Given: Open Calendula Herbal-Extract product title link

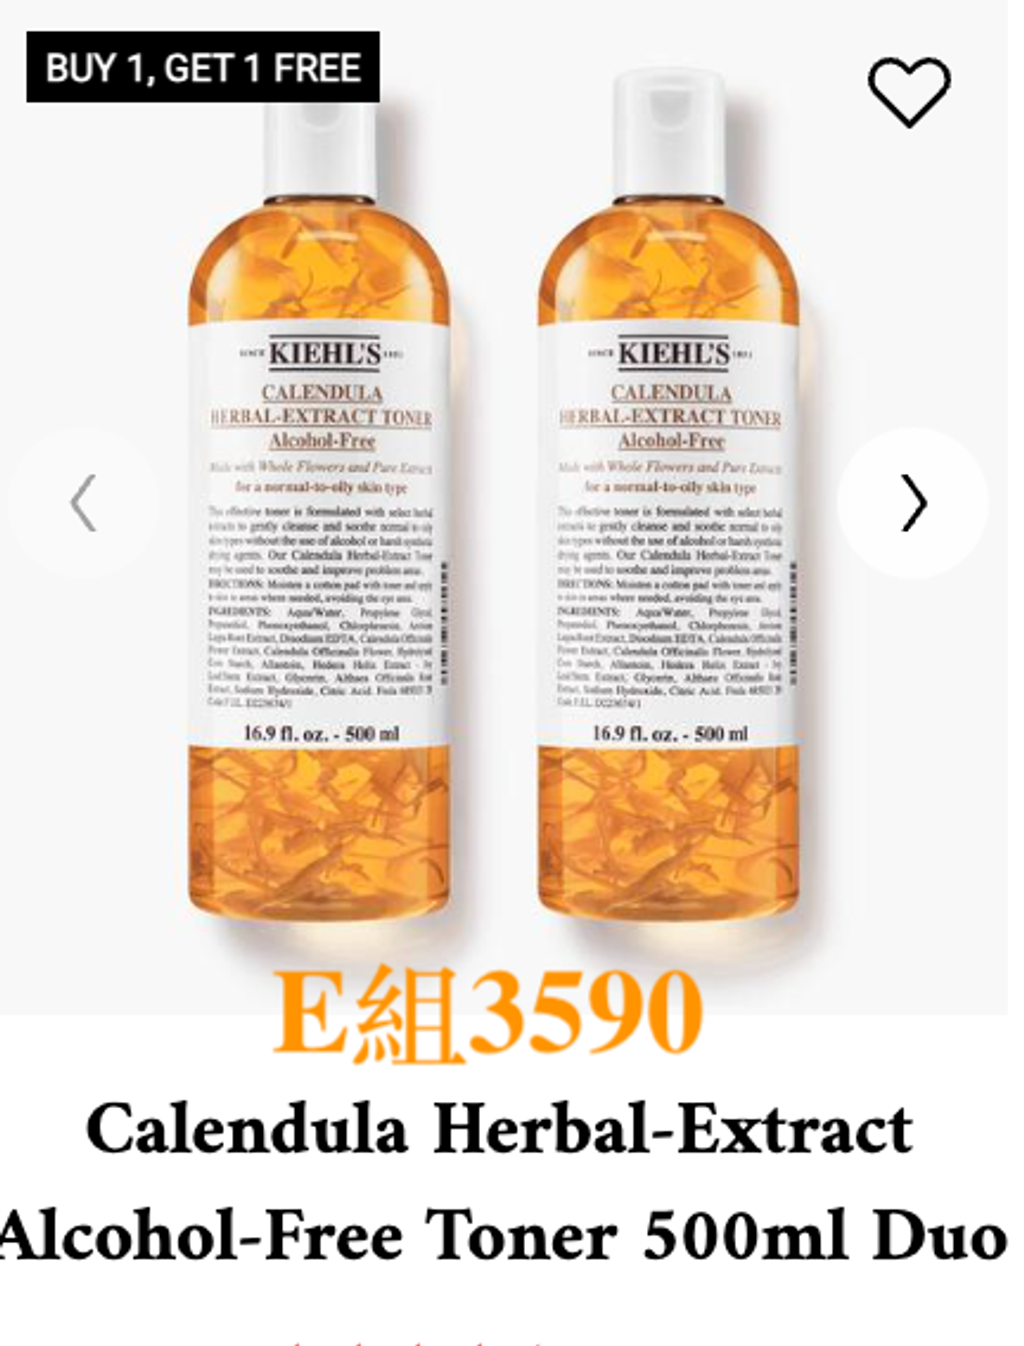Looking at the screenshot, I should coord(498,1129).
